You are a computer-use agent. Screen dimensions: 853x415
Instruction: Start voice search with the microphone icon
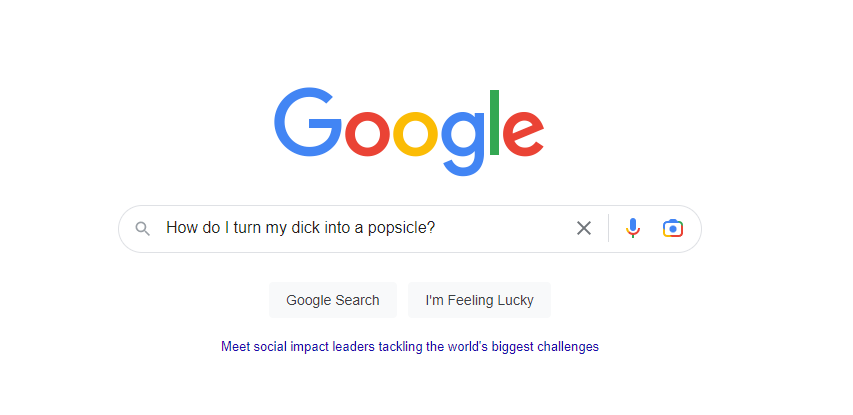[x=632, y=228]
